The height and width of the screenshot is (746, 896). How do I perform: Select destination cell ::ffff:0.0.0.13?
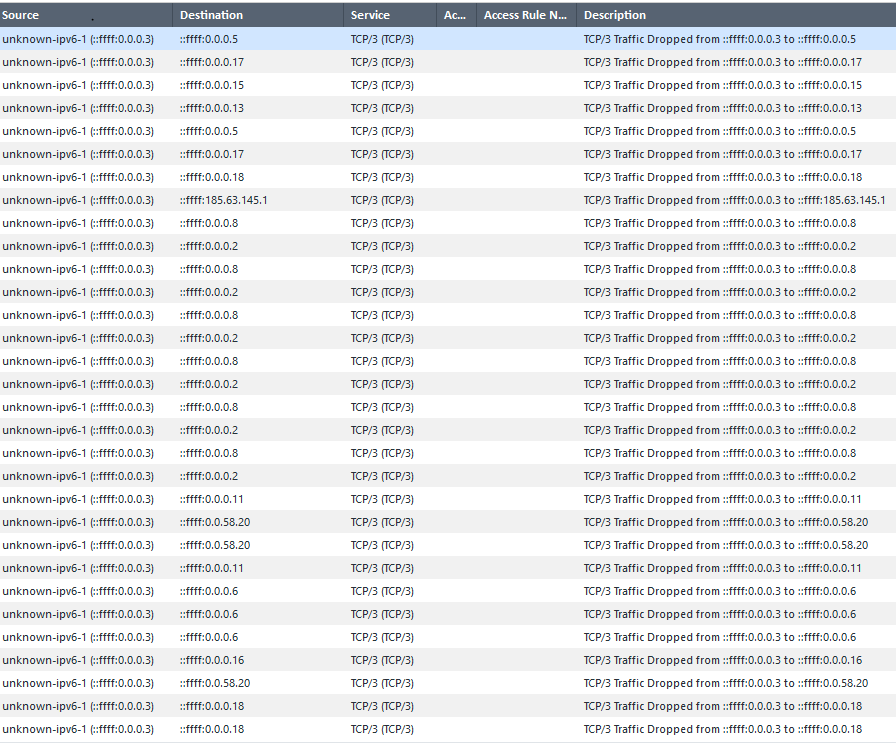tap(211, 108)
